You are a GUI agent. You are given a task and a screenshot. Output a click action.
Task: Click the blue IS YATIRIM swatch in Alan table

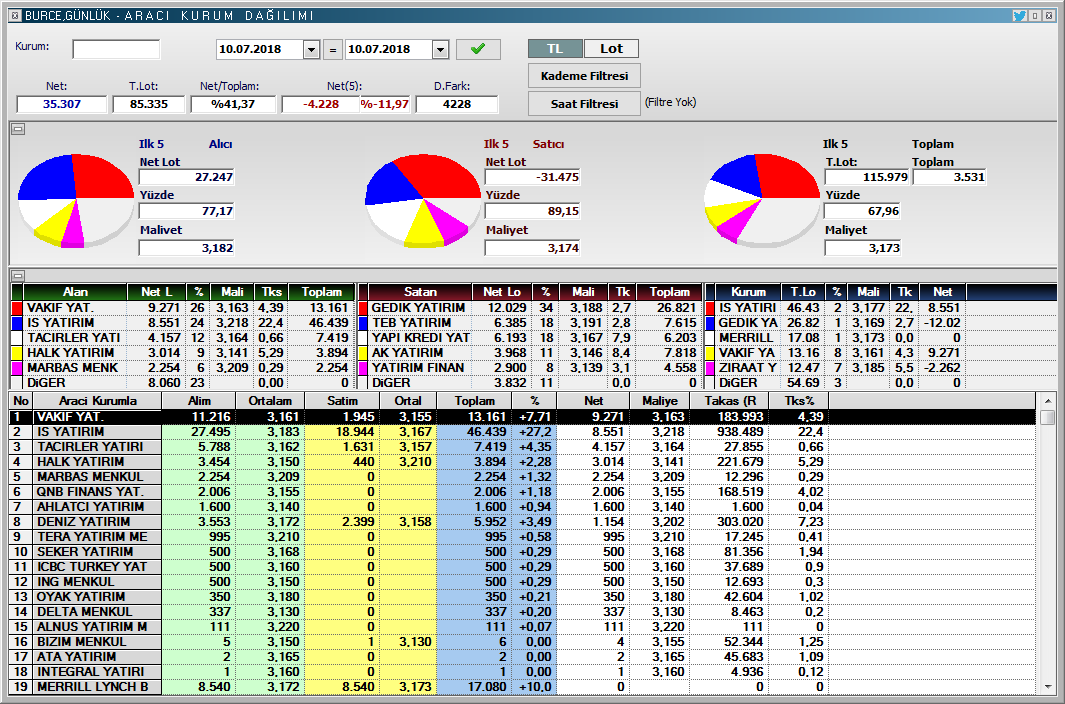click(x=18, y=323)
